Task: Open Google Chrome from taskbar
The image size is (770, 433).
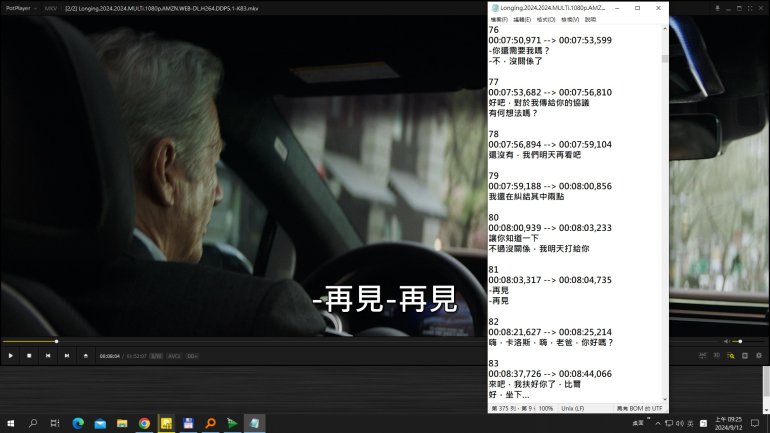Action: click(144, 423)
